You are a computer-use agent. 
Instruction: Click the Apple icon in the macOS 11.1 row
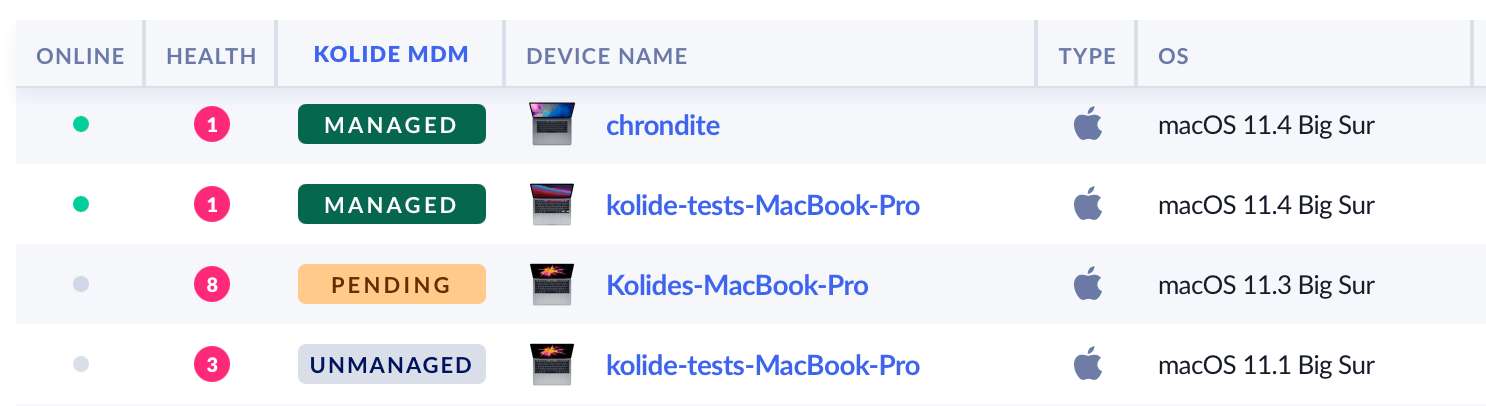coord(1087,365)
